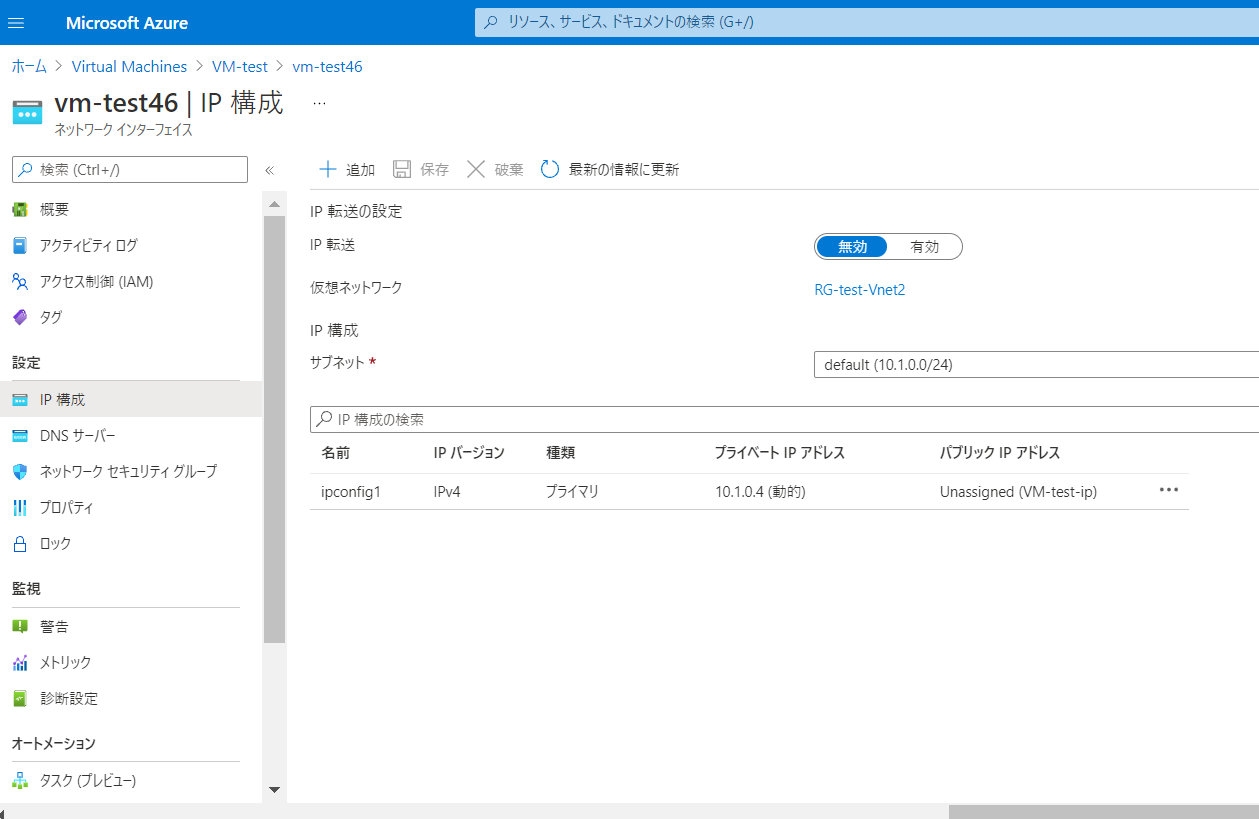Focus the top resource search field
This screenshot has height=819, width=1259.
pos(866,22)
